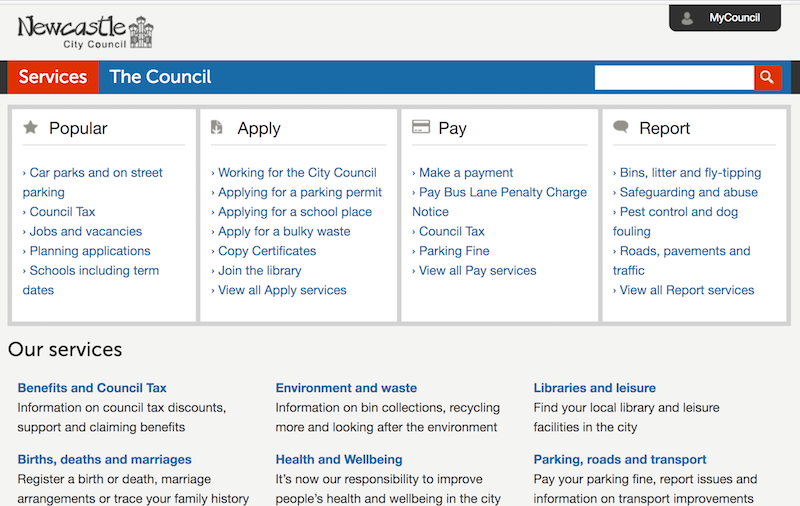800x506 pixels.
Task: Click into the site search field
Action: pos(673,77)
